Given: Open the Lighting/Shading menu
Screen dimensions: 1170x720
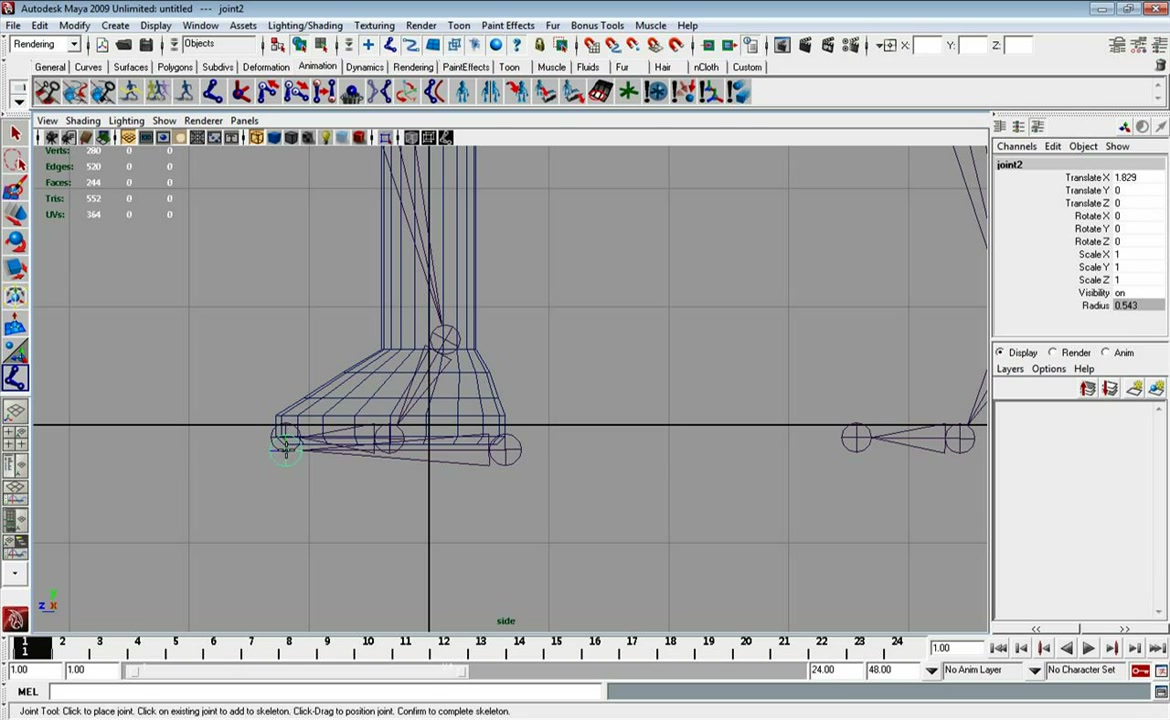Looking at the screenshot, I should (x=305, y=25).
